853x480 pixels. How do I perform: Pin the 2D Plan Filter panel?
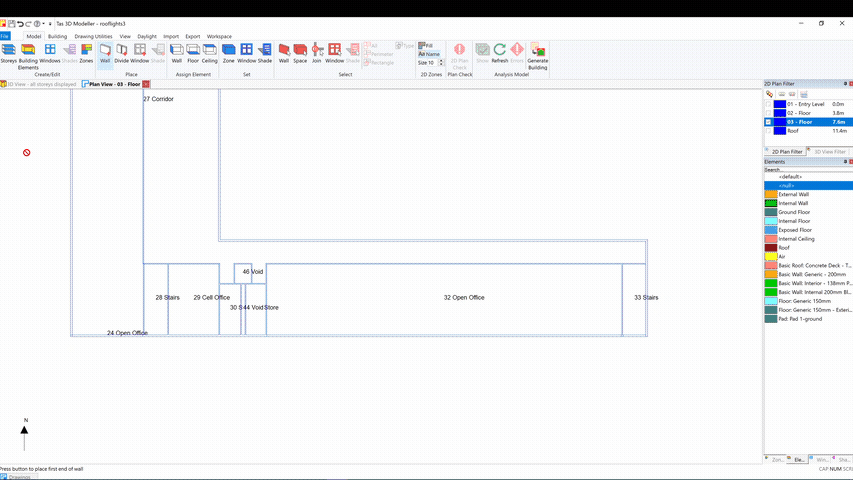[845, 84]
